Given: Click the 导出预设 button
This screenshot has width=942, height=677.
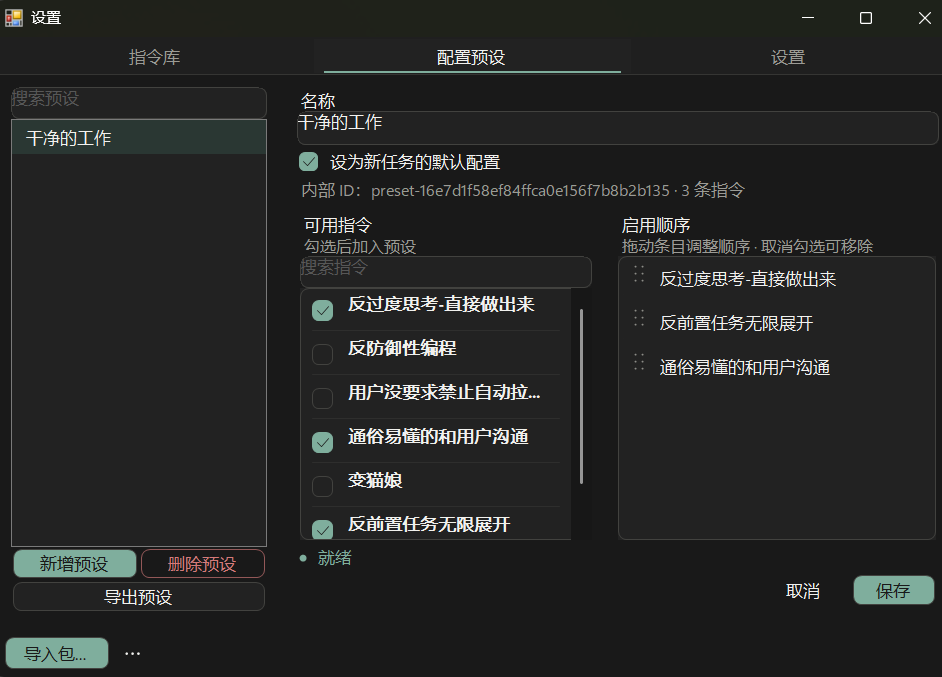Looking at the screenshot, I should (x=139, y=597).
